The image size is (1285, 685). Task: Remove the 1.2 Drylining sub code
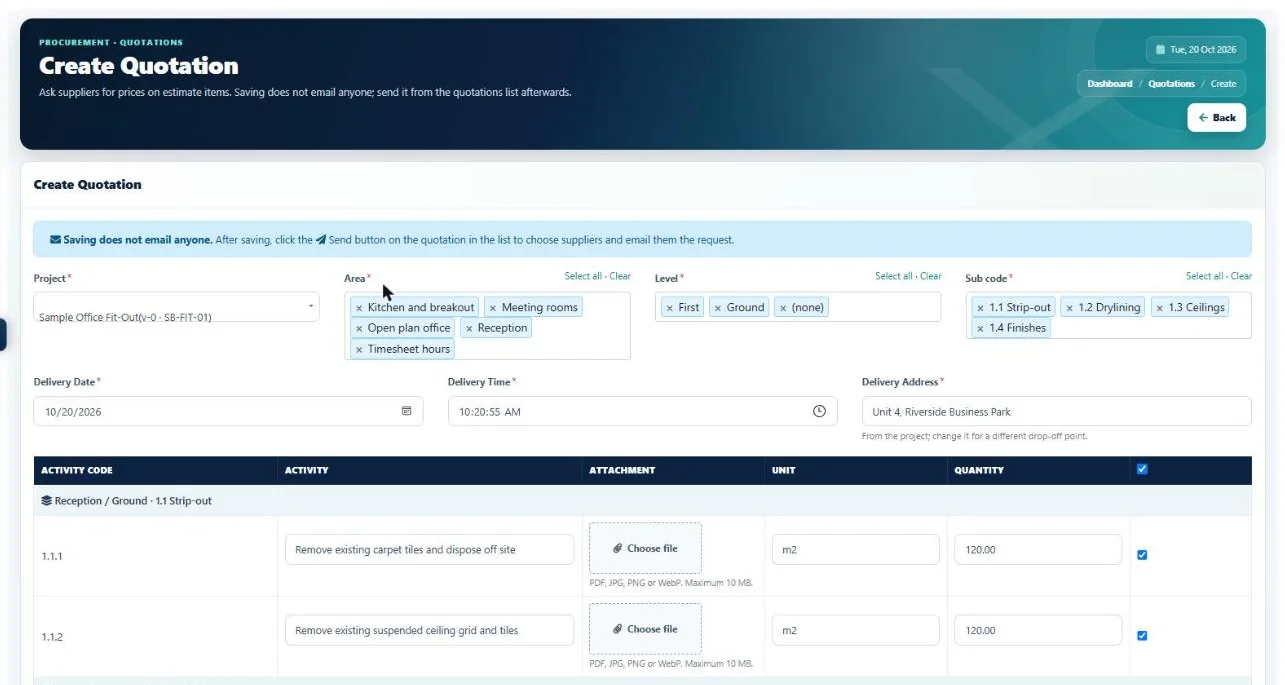(1070, 308)
